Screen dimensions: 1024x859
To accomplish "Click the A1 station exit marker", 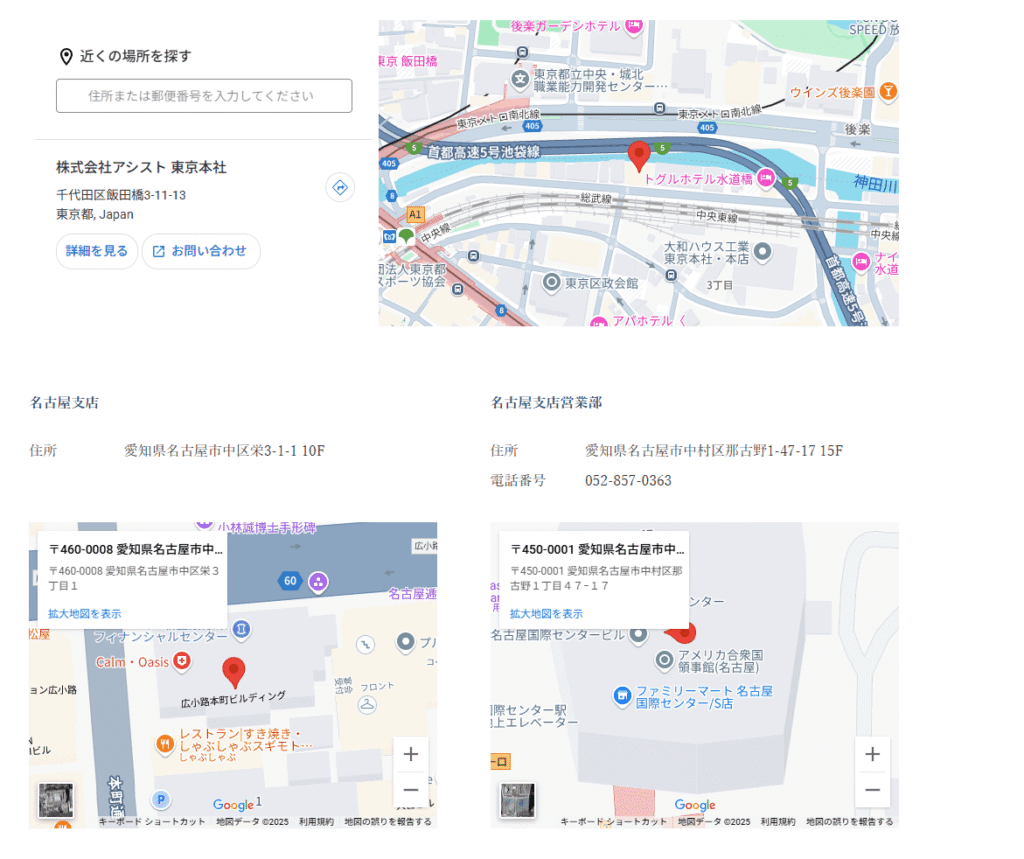I will [415, 214].
